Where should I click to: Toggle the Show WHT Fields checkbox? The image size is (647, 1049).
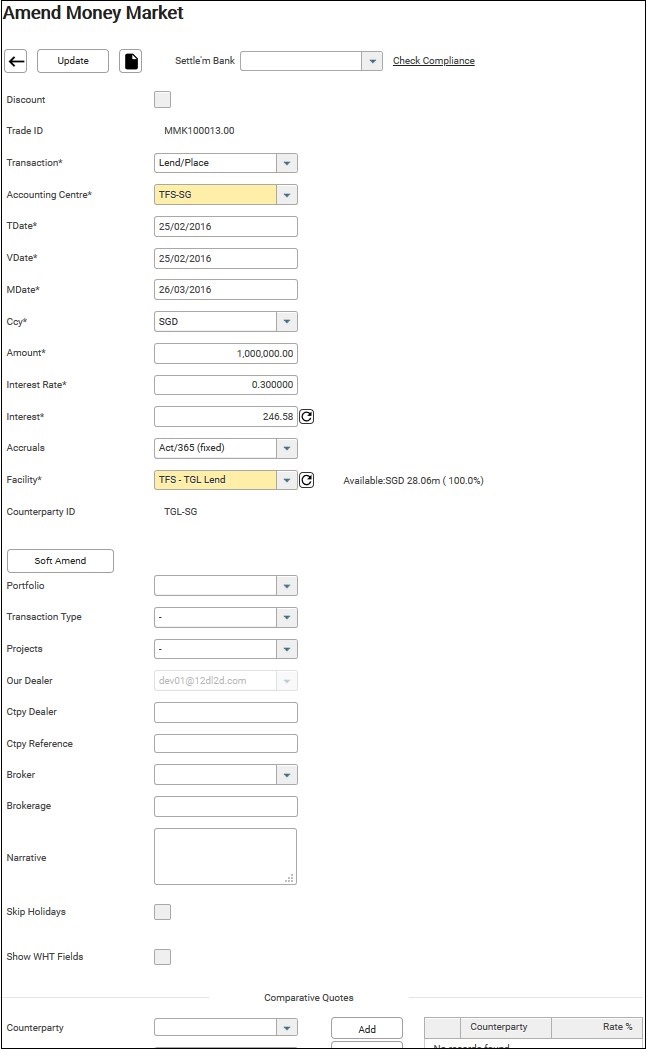pyautogui.click(x=163, y=957)
